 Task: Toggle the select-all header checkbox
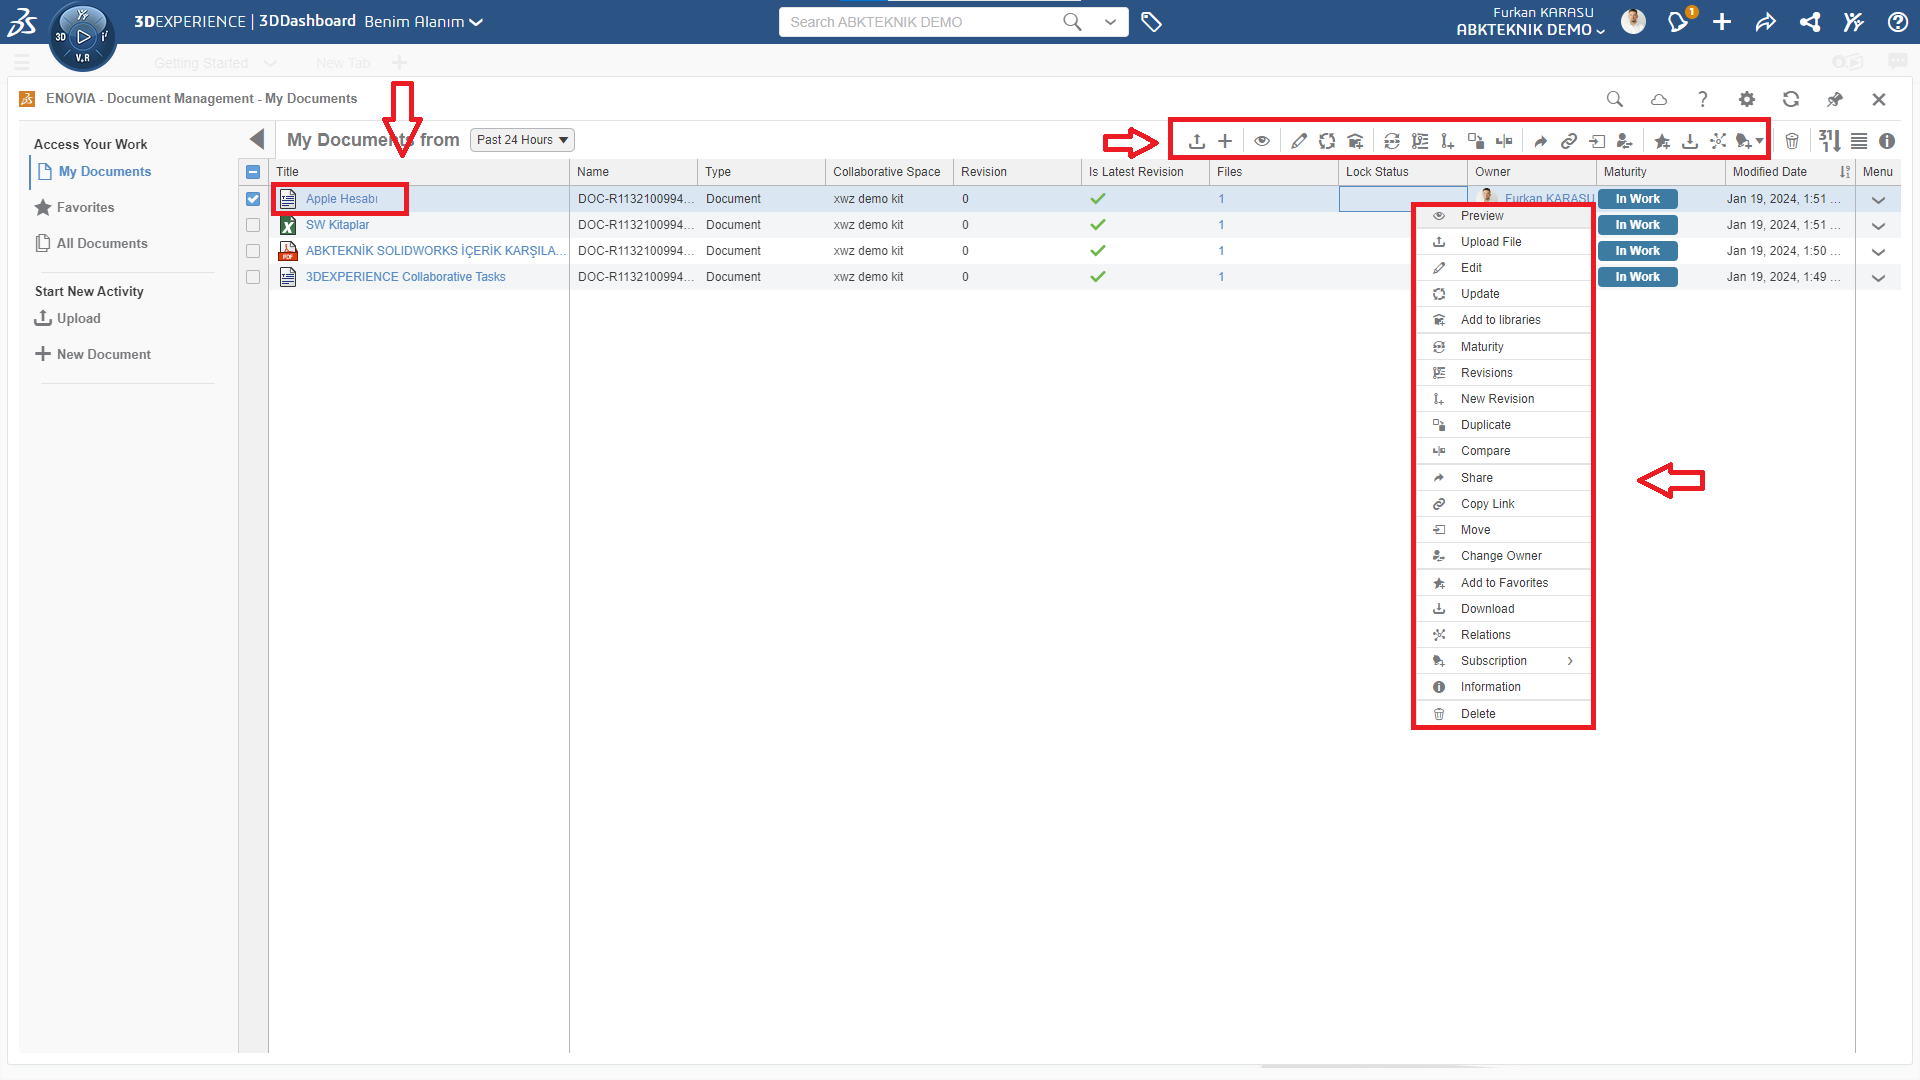click(253, 172)
